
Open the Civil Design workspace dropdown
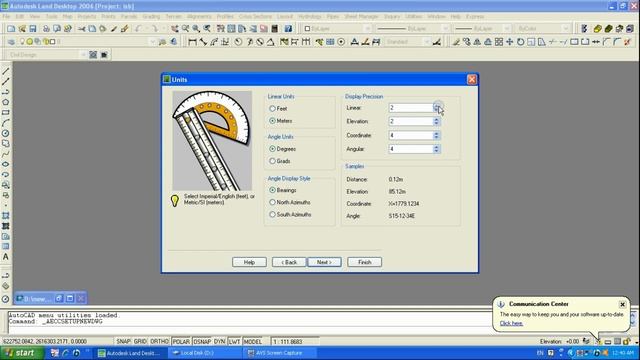click(83, 55)
